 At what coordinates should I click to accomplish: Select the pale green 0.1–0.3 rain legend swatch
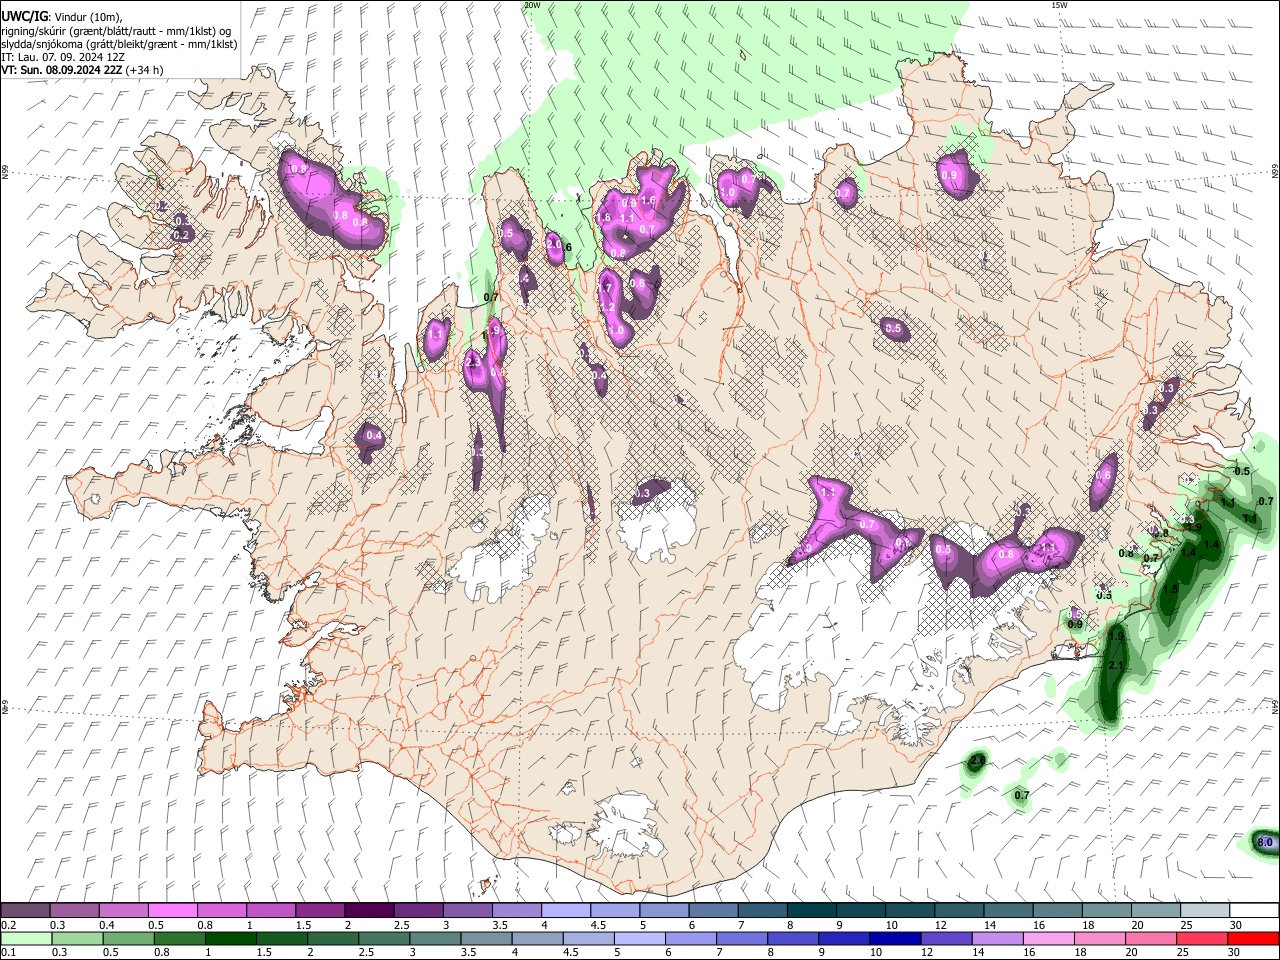pyautogui.click(x=26, y=938)
